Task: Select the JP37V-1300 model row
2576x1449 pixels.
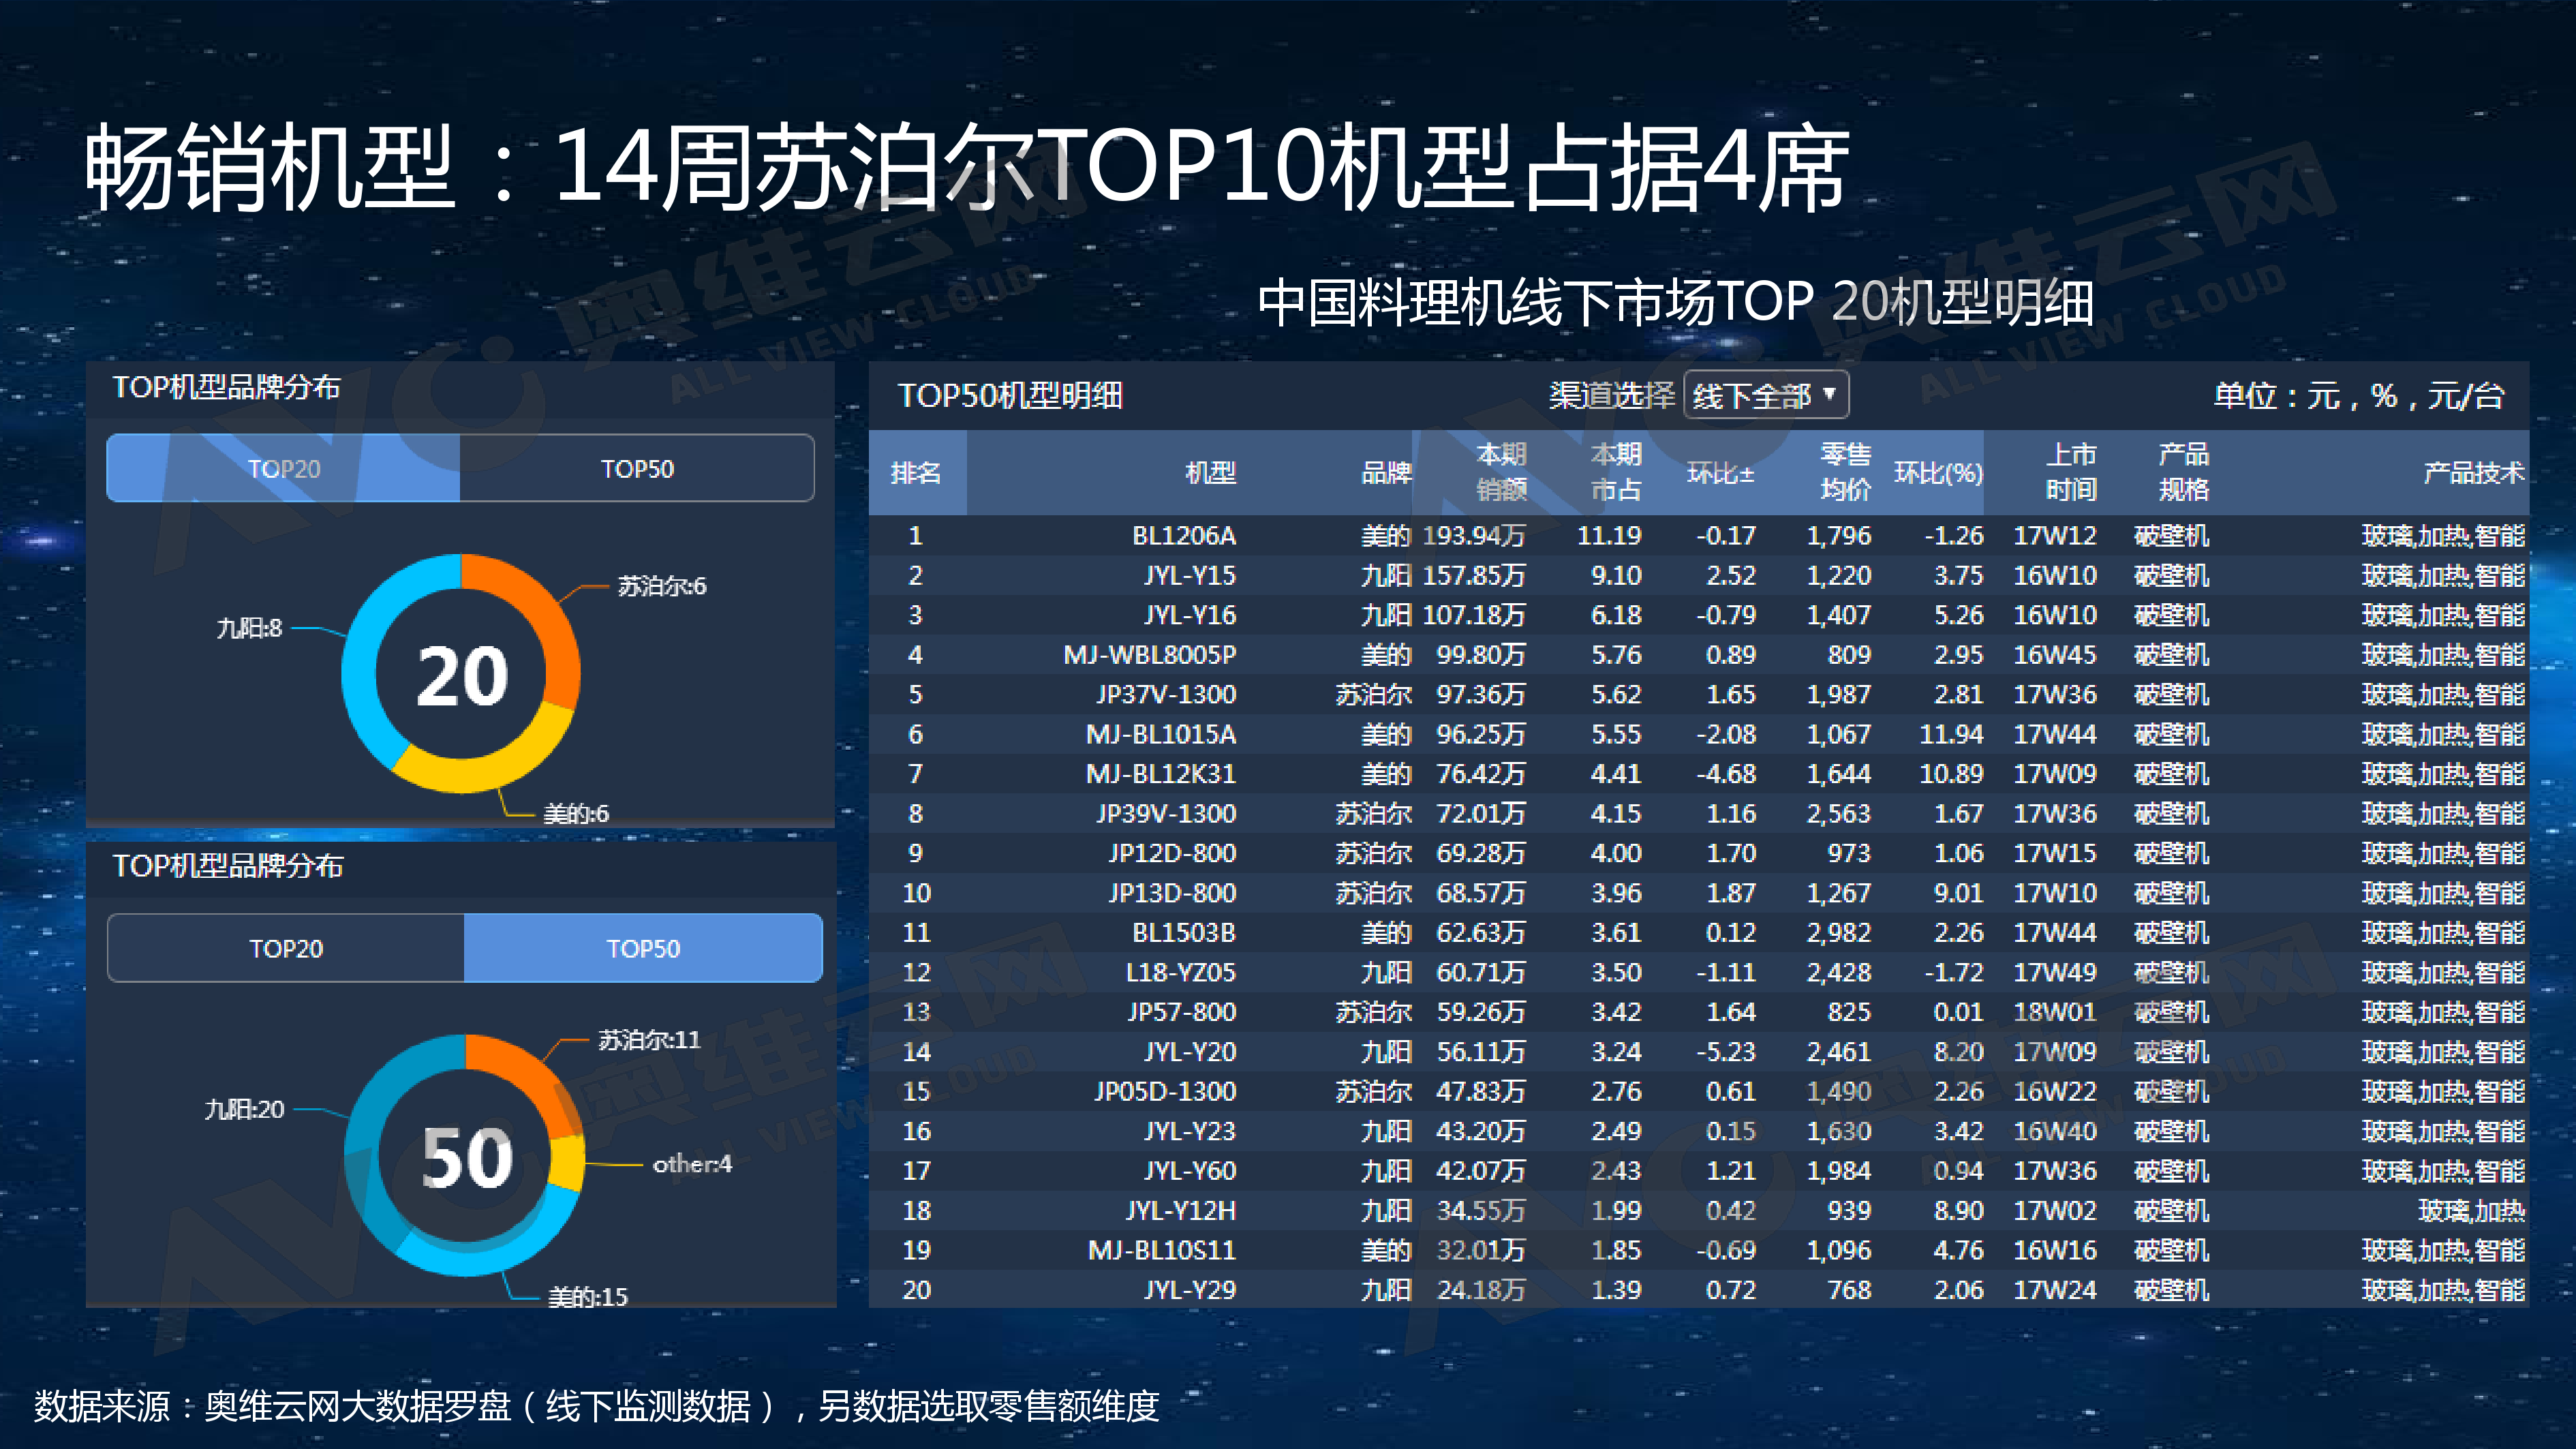Action: pos(1165,694)
